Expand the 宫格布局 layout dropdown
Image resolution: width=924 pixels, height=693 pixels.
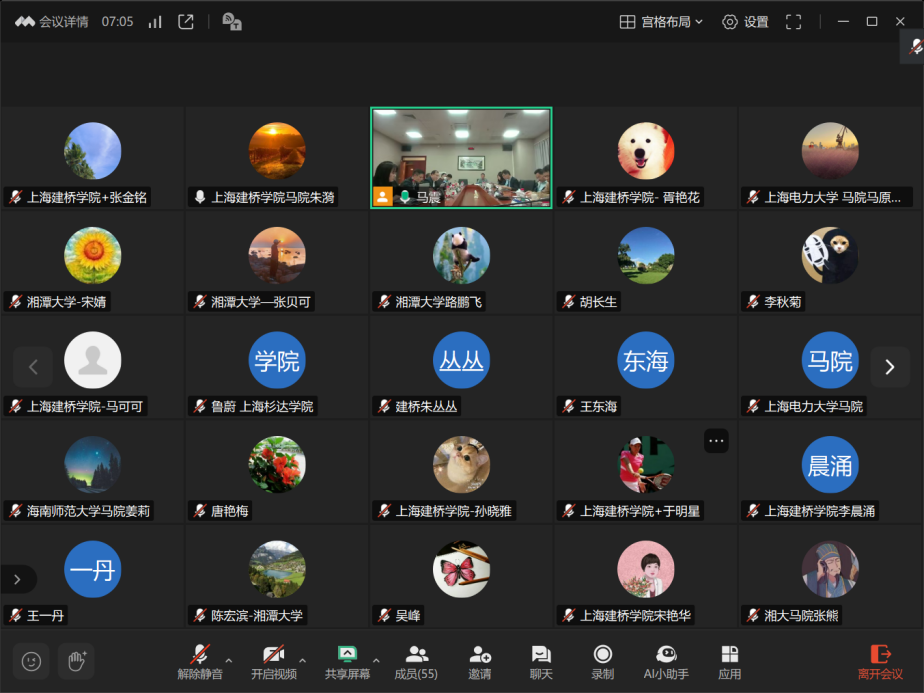click(662, 22)
